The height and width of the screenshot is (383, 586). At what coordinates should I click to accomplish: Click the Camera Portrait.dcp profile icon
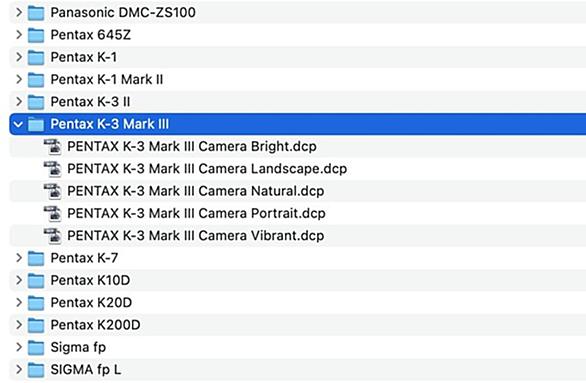tap(53, 213)
